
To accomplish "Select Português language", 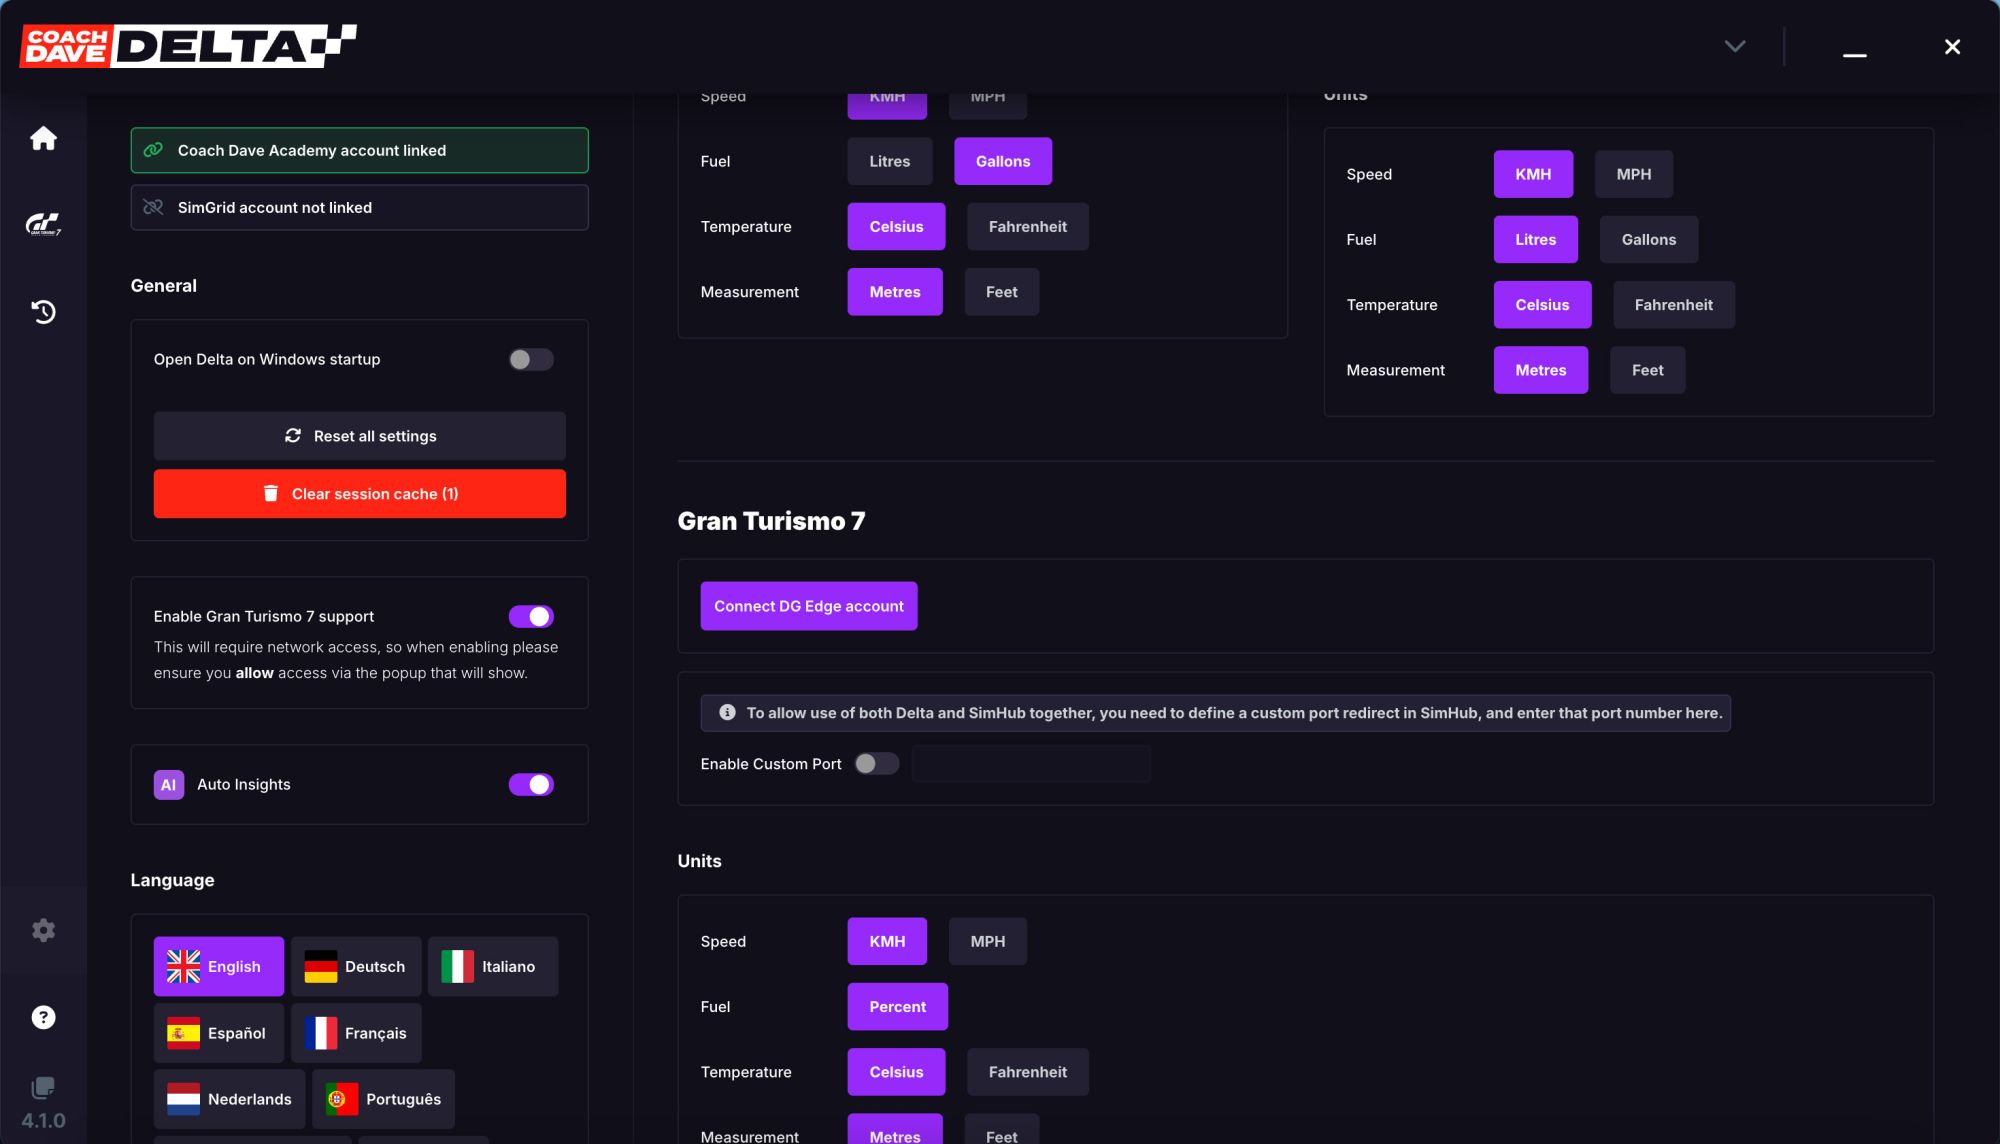I will click(383, 1099).
